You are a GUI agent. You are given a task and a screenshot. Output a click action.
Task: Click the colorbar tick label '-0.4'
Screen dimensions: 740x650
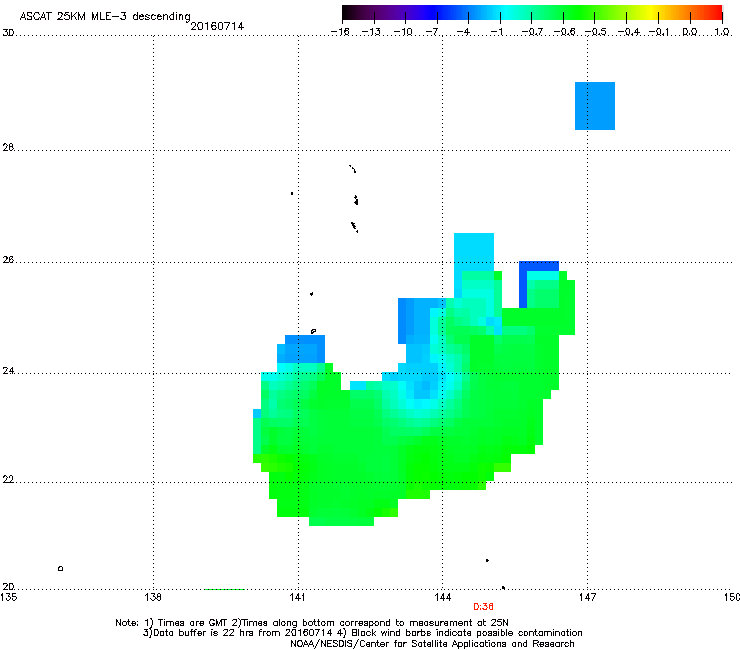click(629, 32)
